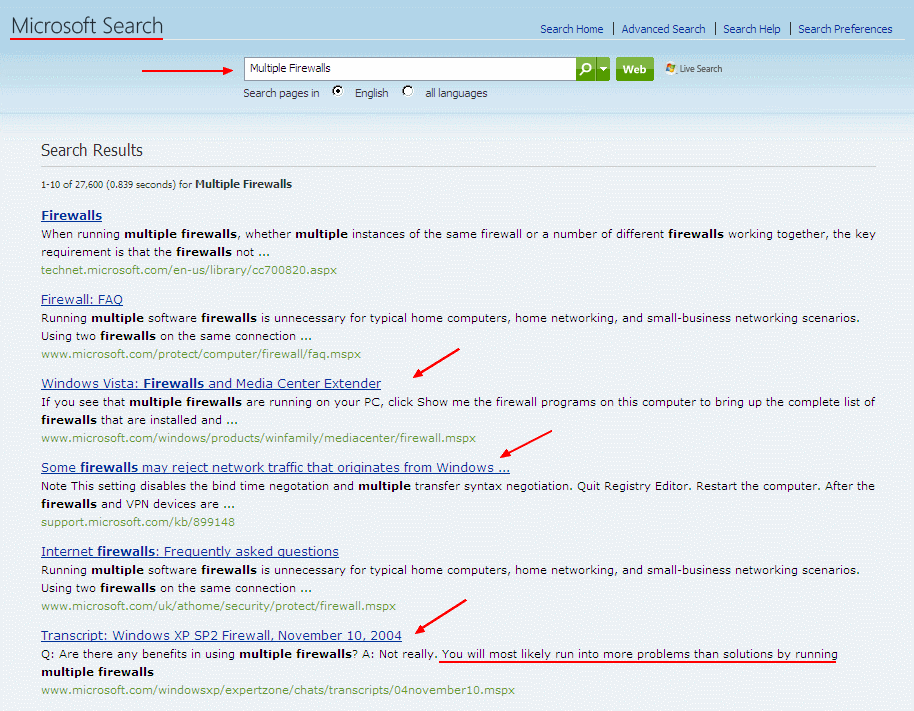Screen dimensions: 914x711
Task: Click the Microsoft Search title
Action: click(x=87, y=26)
